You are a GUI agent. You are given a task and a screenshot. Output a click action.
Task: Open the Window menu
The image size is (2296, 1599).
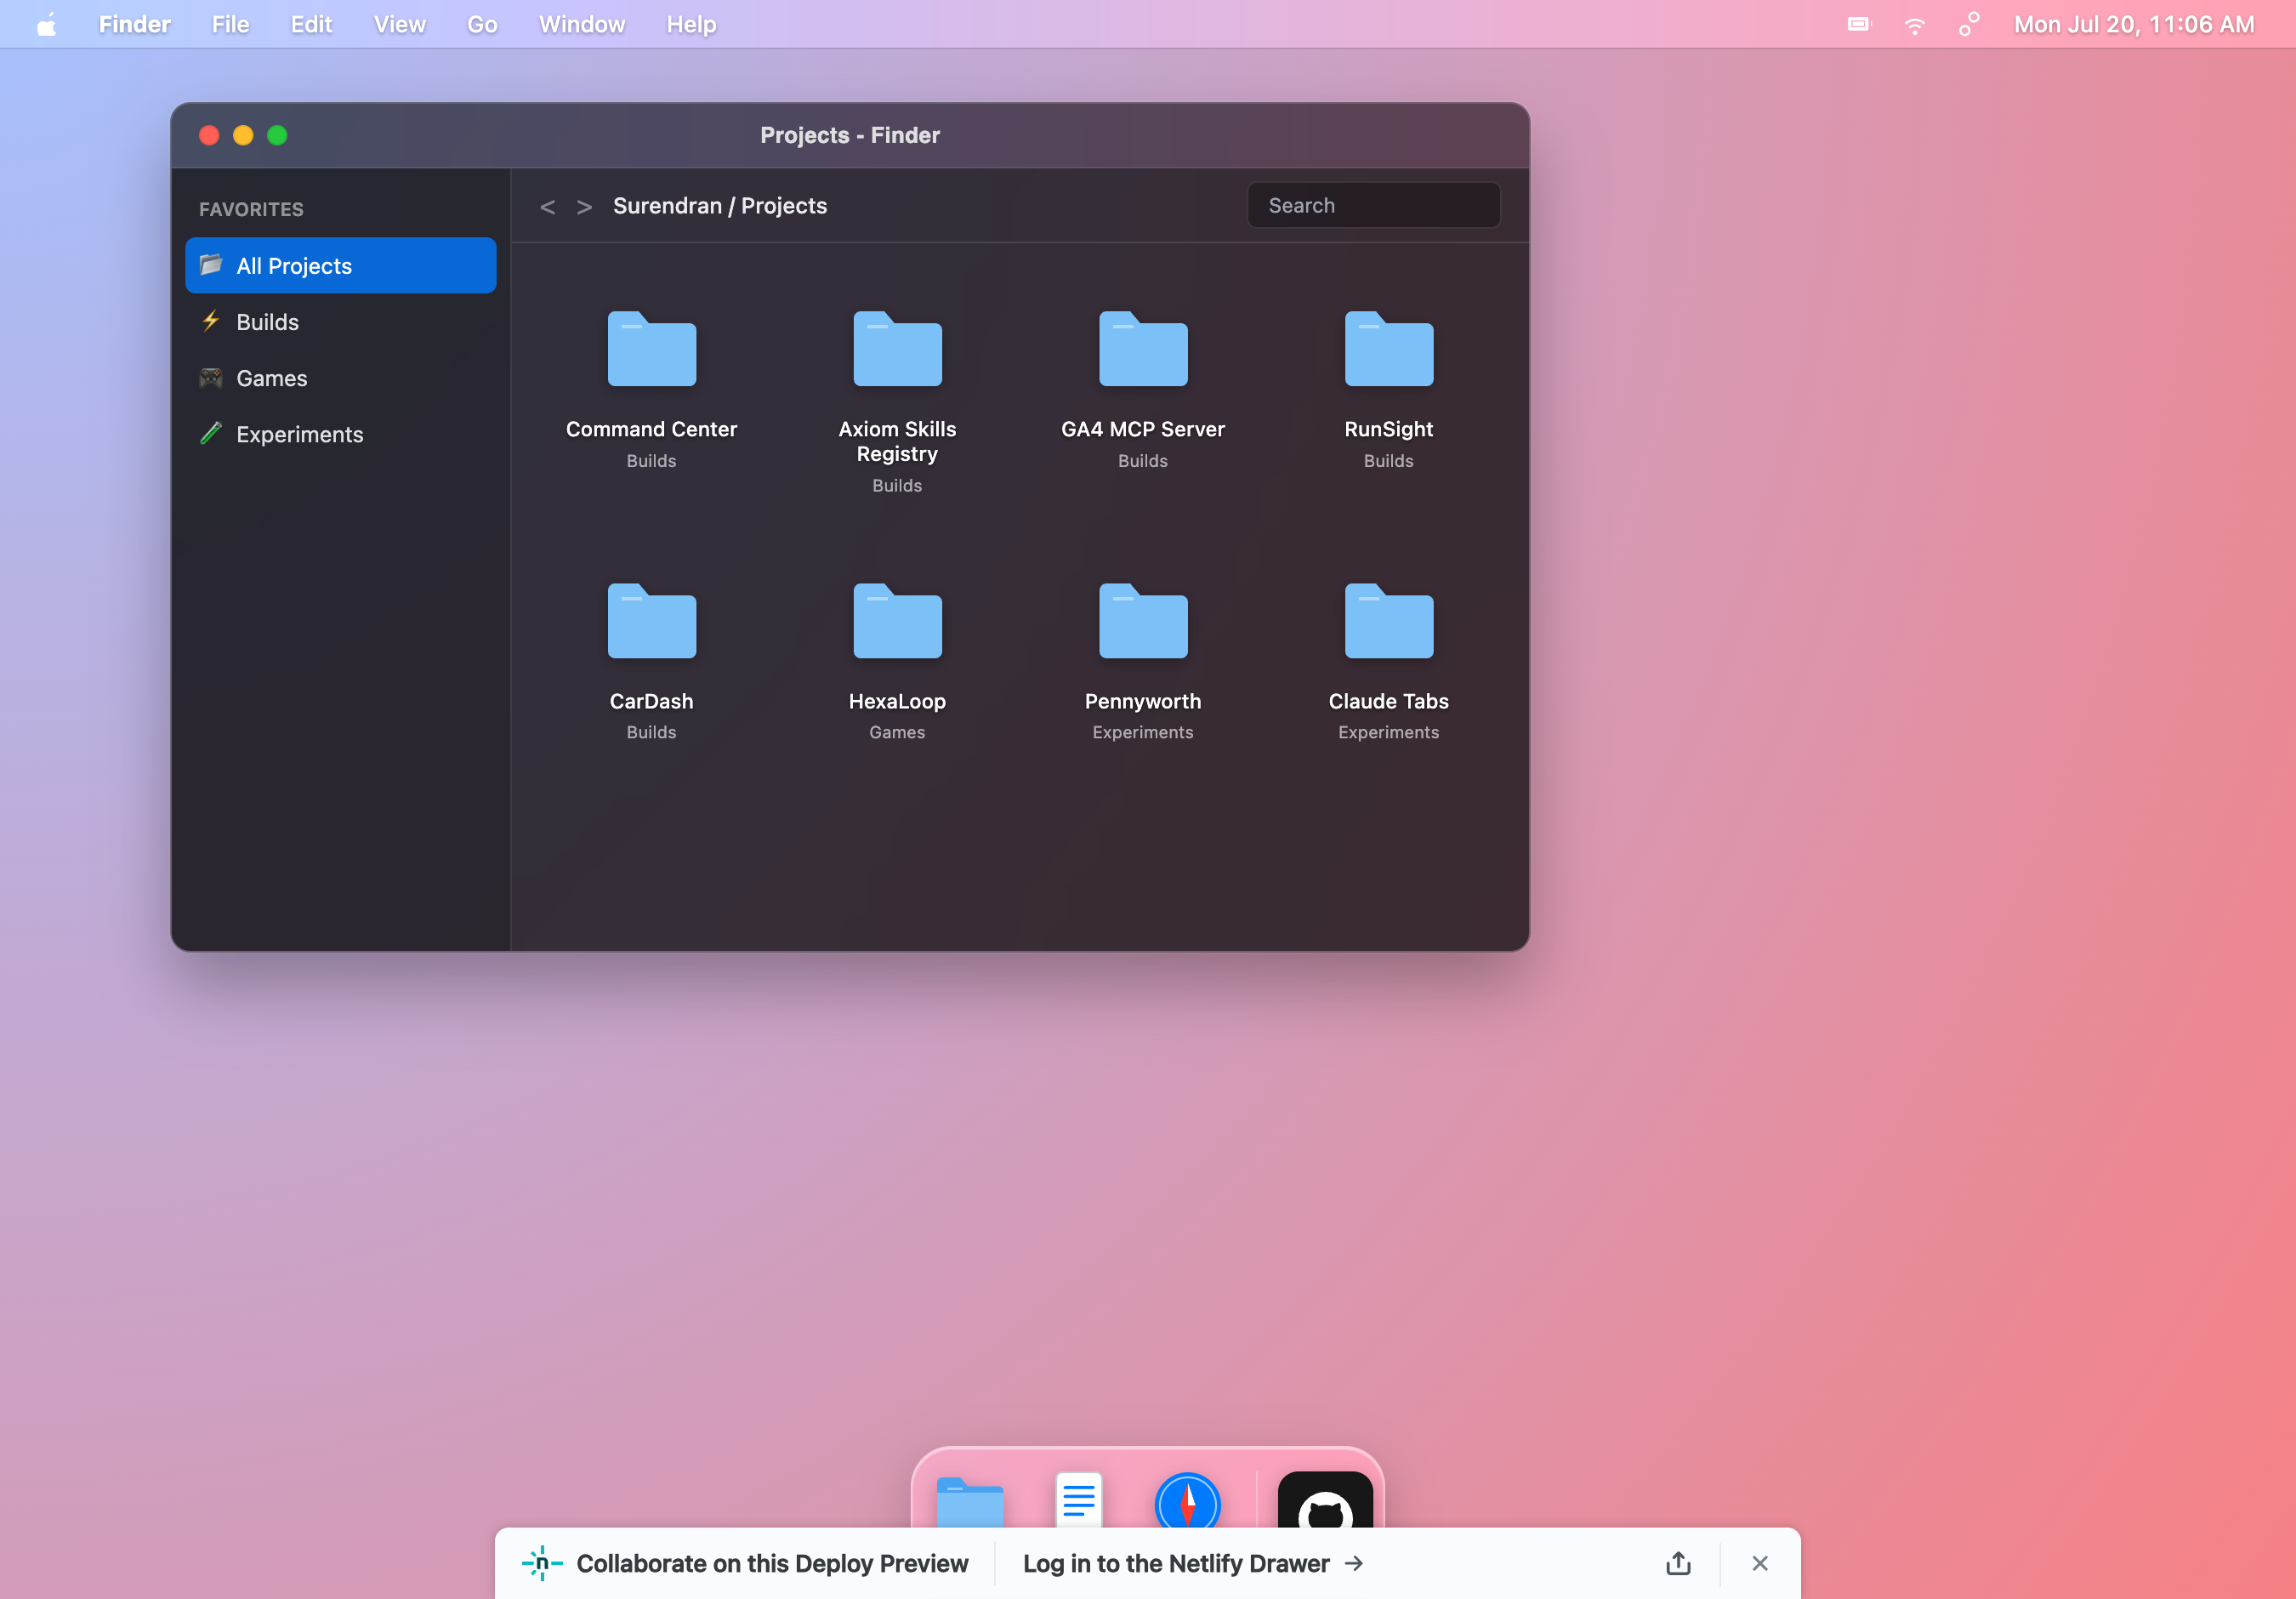point(582,24)
